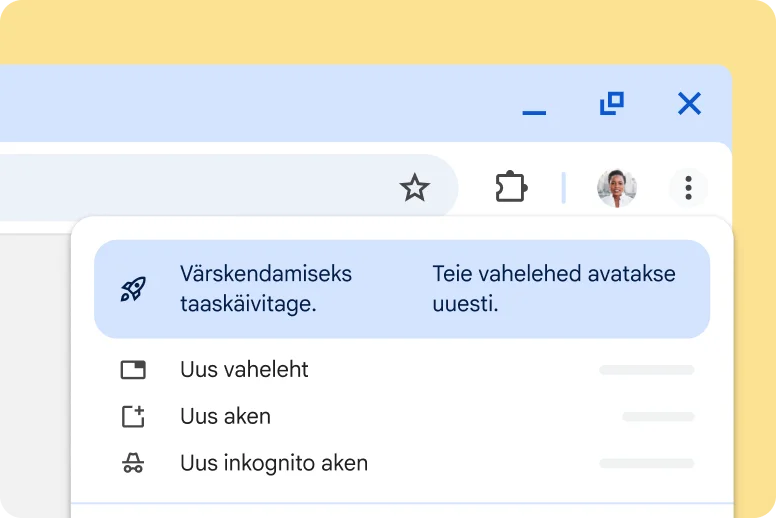Open the Extensions puzzle piece icon

click(511, 187)
